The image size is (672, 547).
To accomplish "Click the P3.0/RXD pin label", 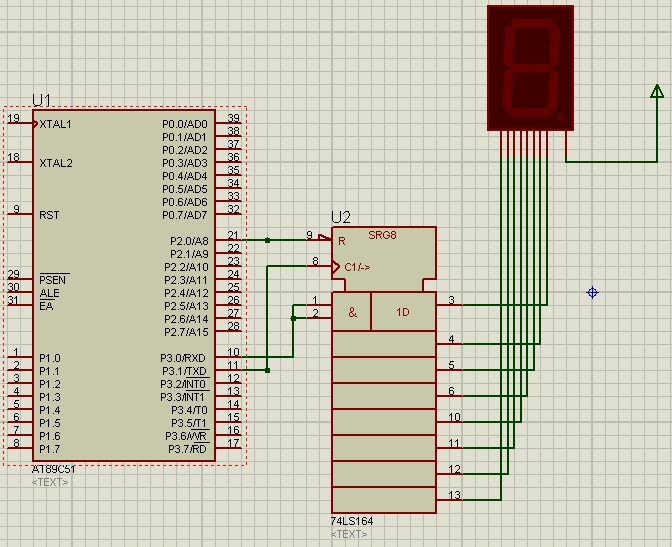I will (x=186, y=358).
